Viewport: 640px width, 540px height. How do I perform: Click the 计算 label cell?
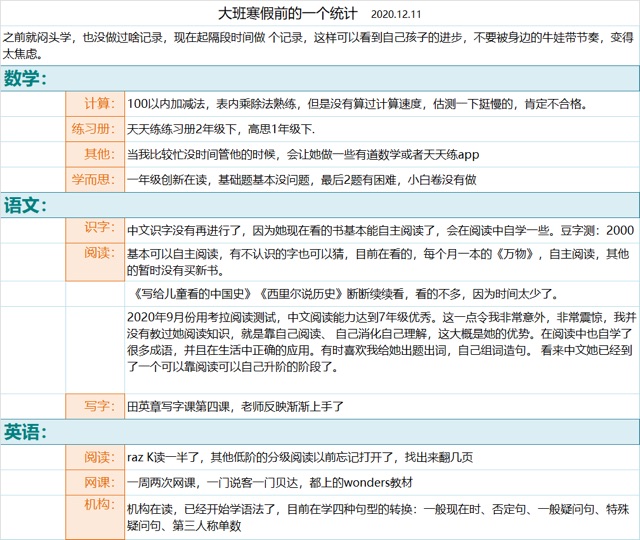click(95, 104)
